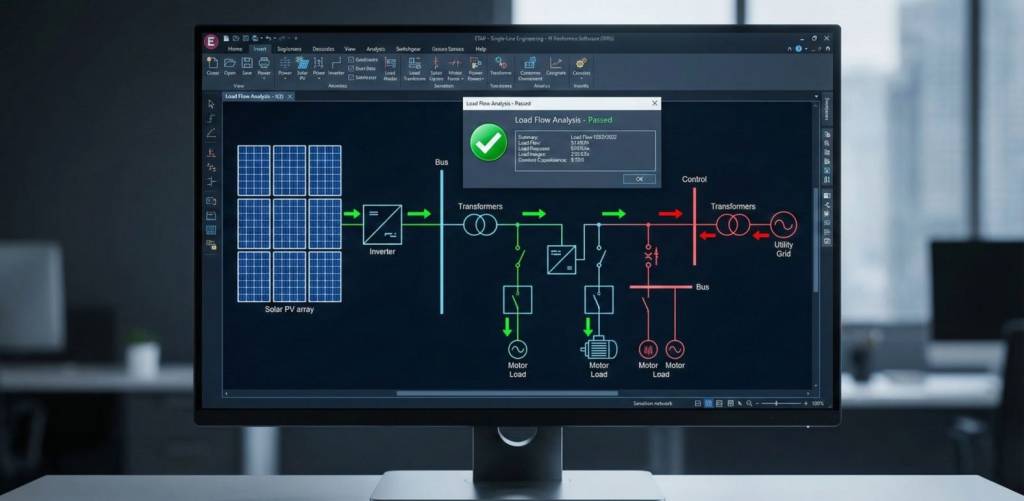Open the Home ribbon tab

[235, 49]
